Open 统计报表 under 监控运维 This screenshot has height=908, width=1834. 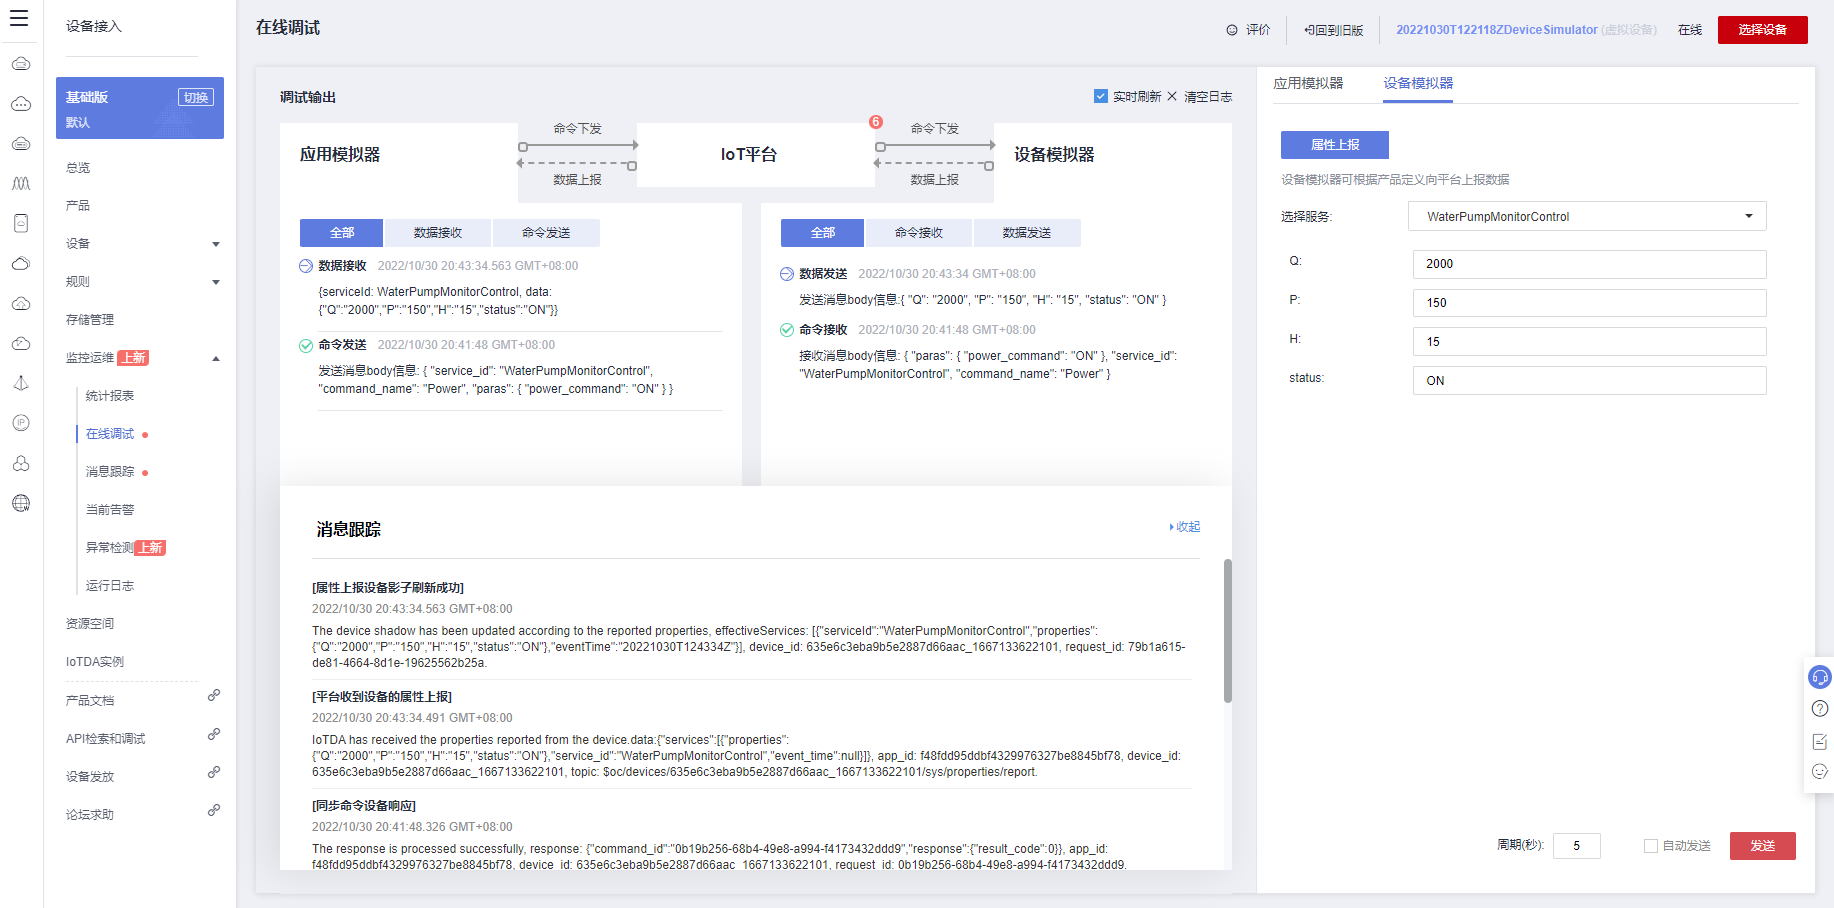coord(110,396)
